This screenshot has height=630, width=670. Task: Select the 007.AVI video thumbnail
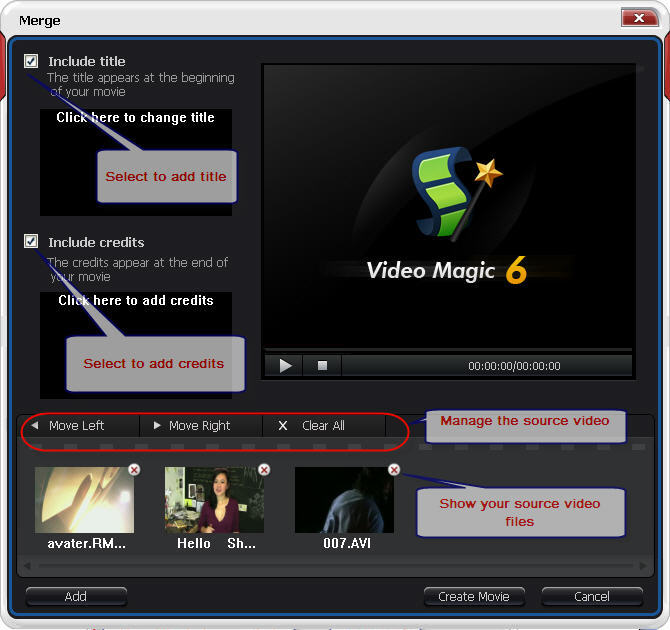344,500
